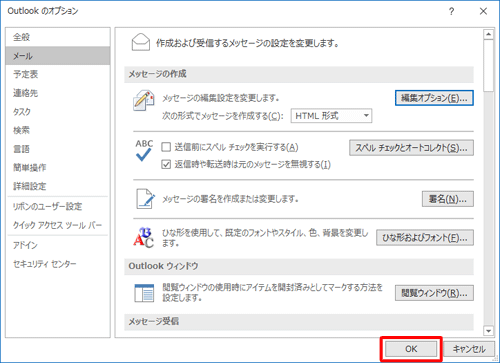500x363 pixels.
Task: Click the scrollbar up arrow
Action: (488, 34)
